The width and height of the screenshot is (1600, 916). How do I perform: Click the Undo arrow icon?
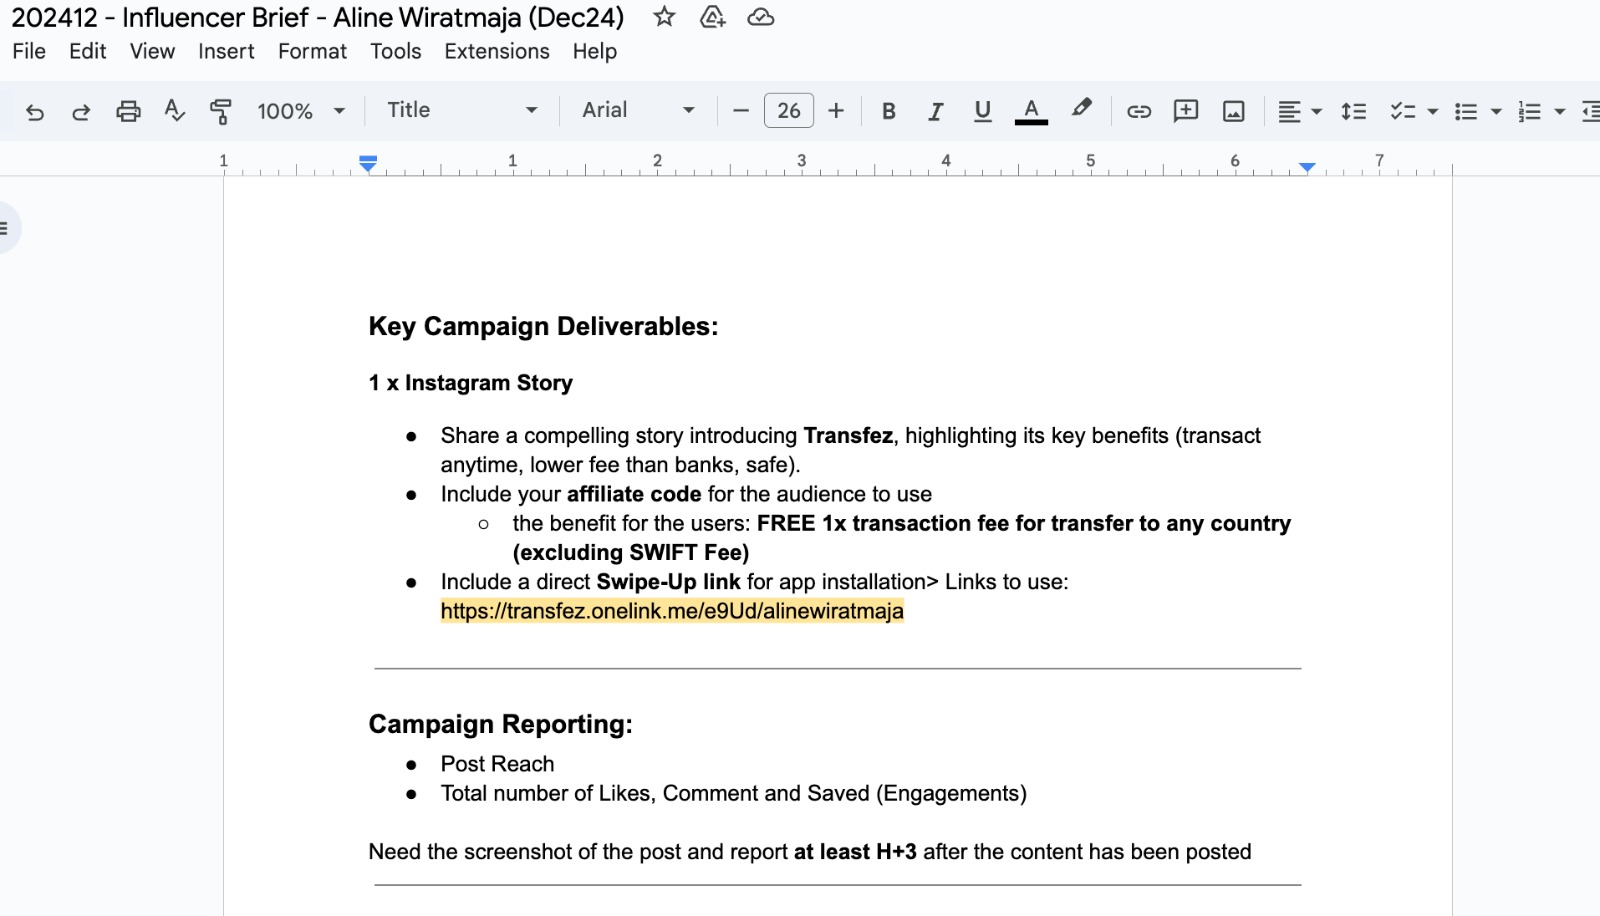pyautogui.click(x=35, y=111)
